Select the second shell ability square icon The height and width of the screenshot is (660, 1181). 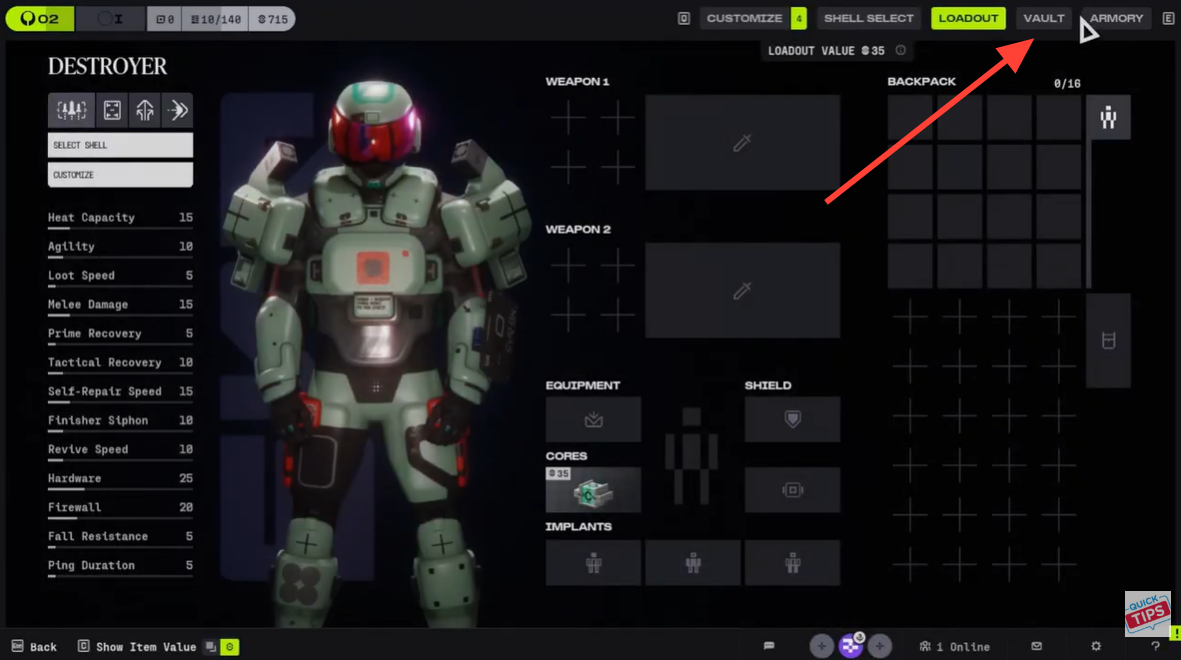[112, 111]
